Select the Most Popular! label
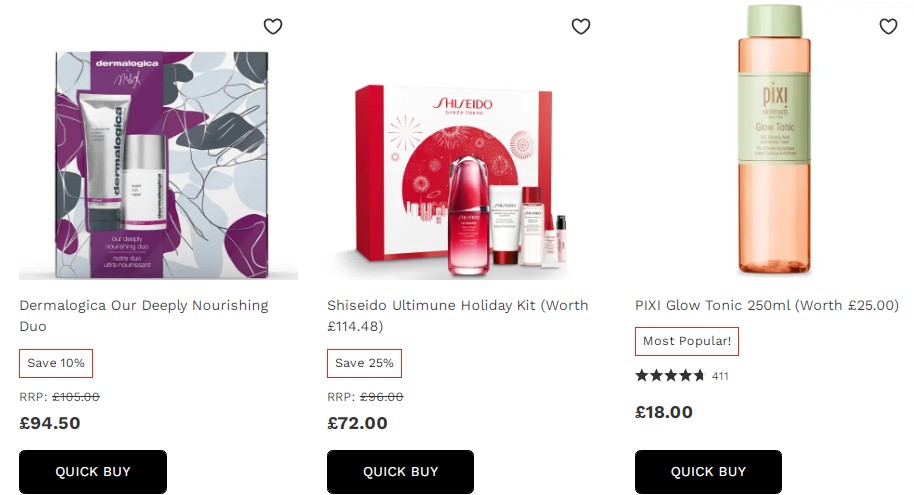914x495 pixels. (687, 341)
